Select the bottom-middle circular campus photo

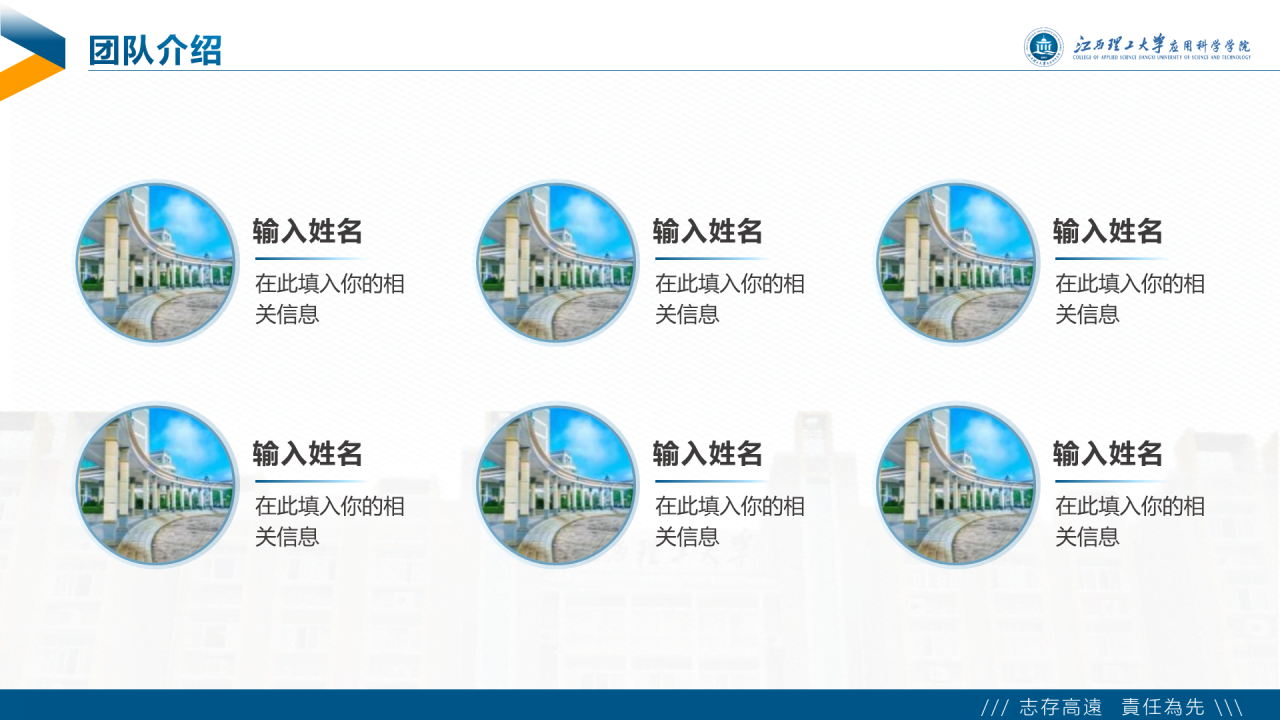point(557,485)
